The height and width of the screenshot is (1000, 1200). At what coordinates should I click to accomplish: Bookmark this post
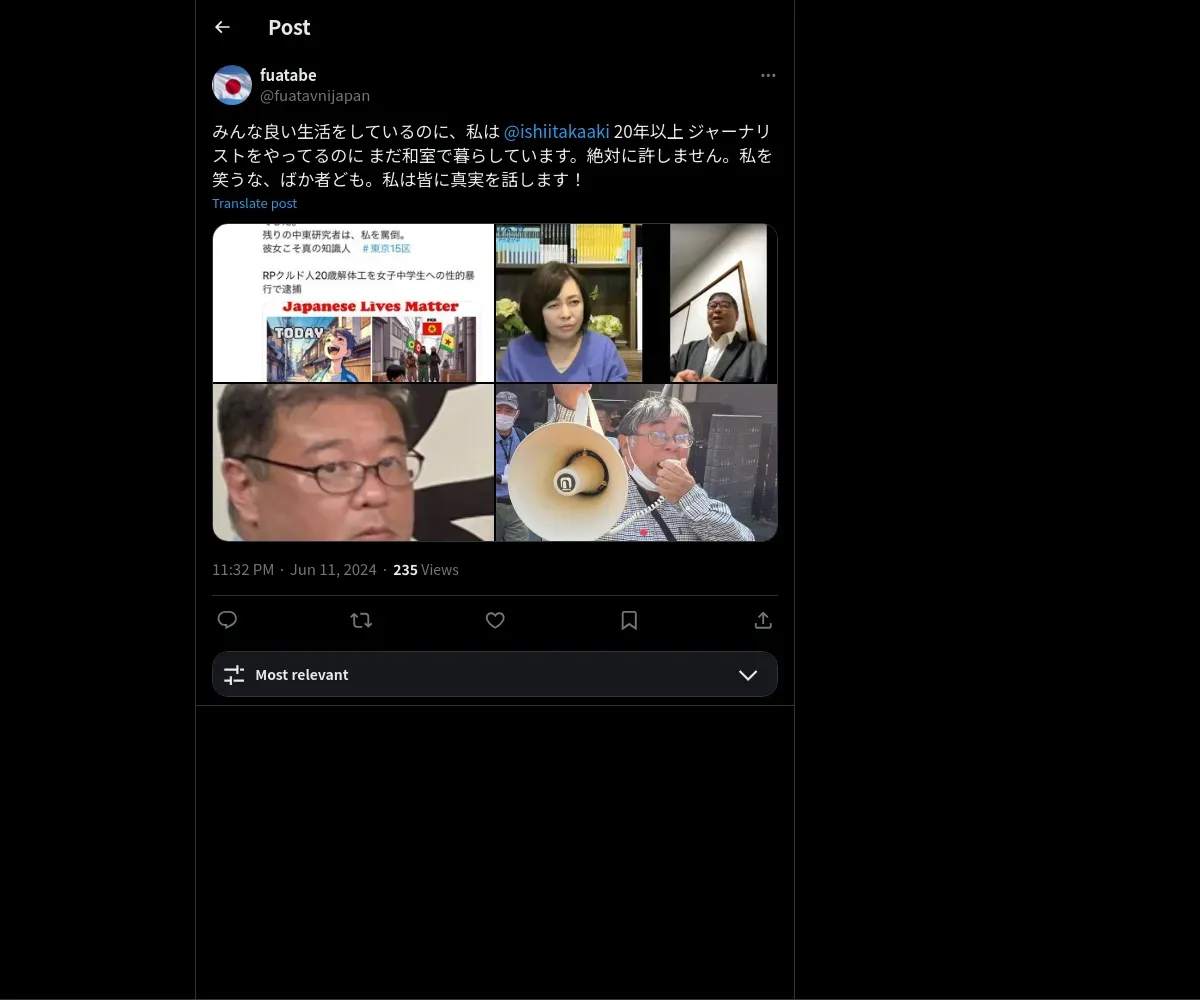(629, 620)
